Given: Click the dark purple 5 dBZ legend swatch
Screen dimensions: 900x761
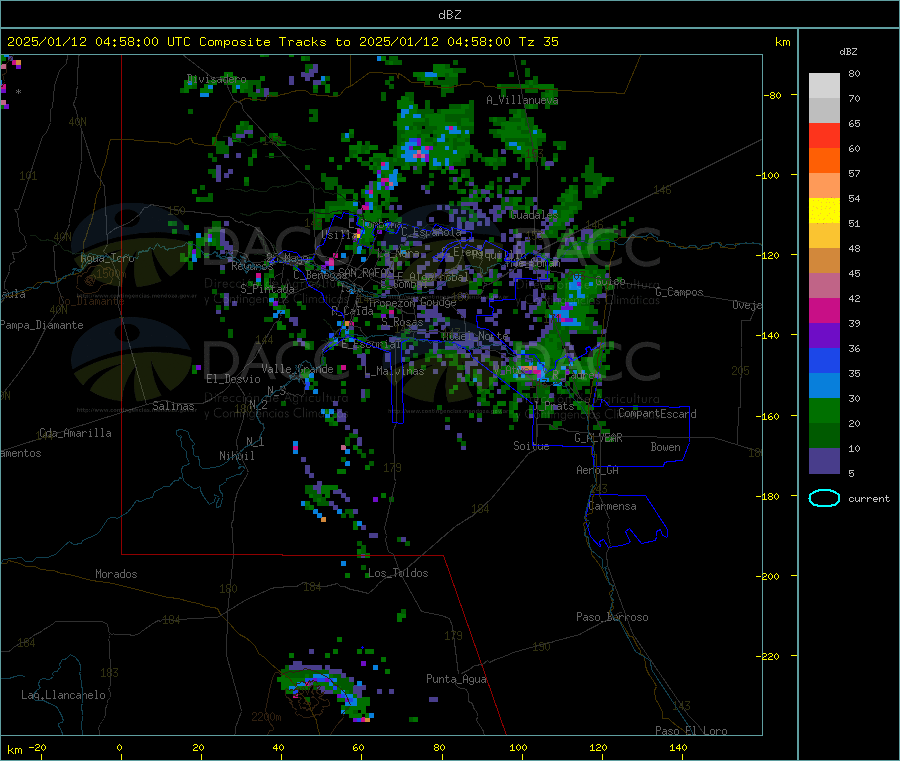Looking at the screenshot, I should point(824,461).
